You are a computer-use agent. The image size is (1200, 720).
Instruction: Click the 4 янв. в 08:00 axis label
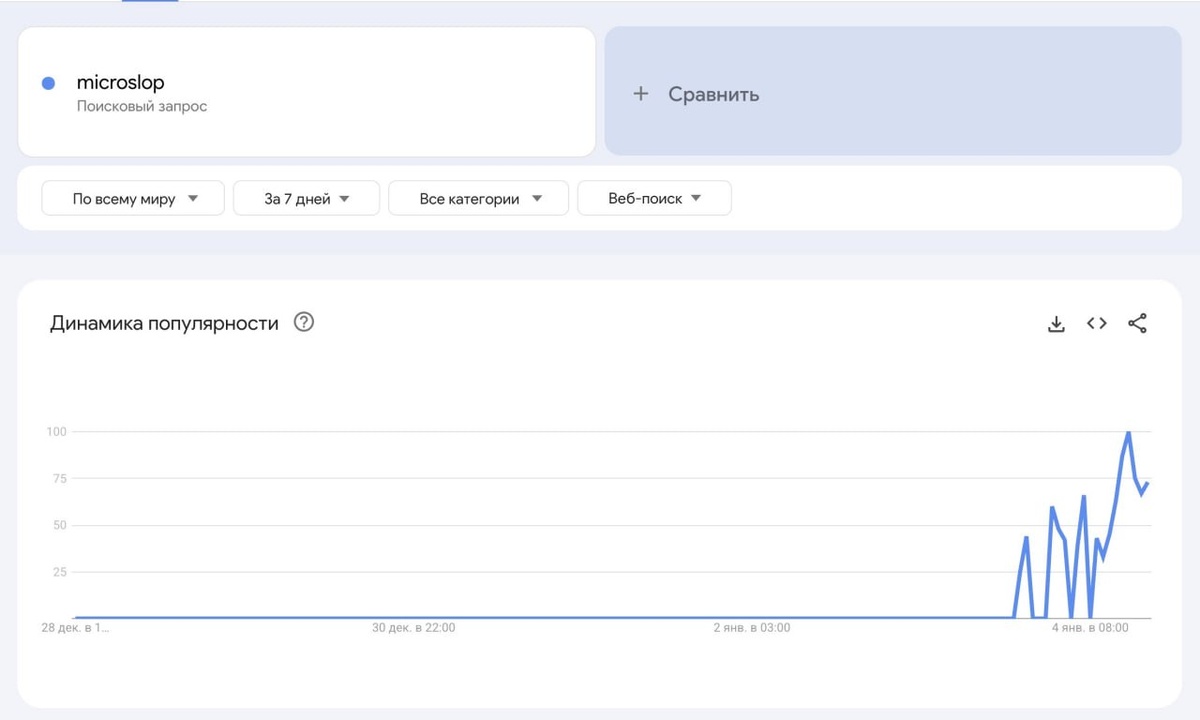[1089, 628]
